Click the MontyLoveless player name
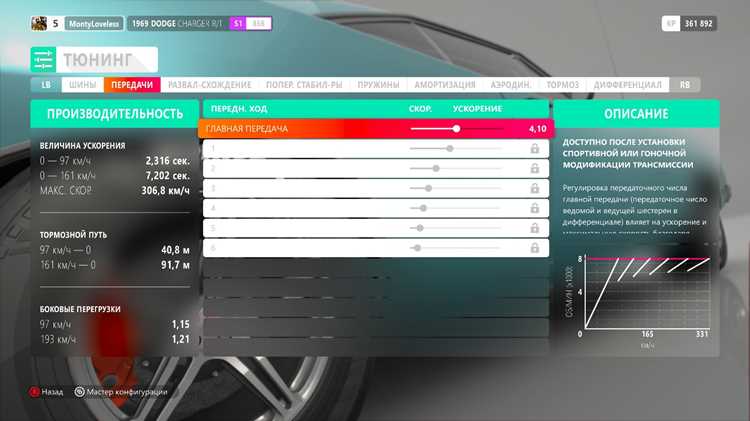The height and width of the screenshot is (421, 750). (x=94, y=23)
